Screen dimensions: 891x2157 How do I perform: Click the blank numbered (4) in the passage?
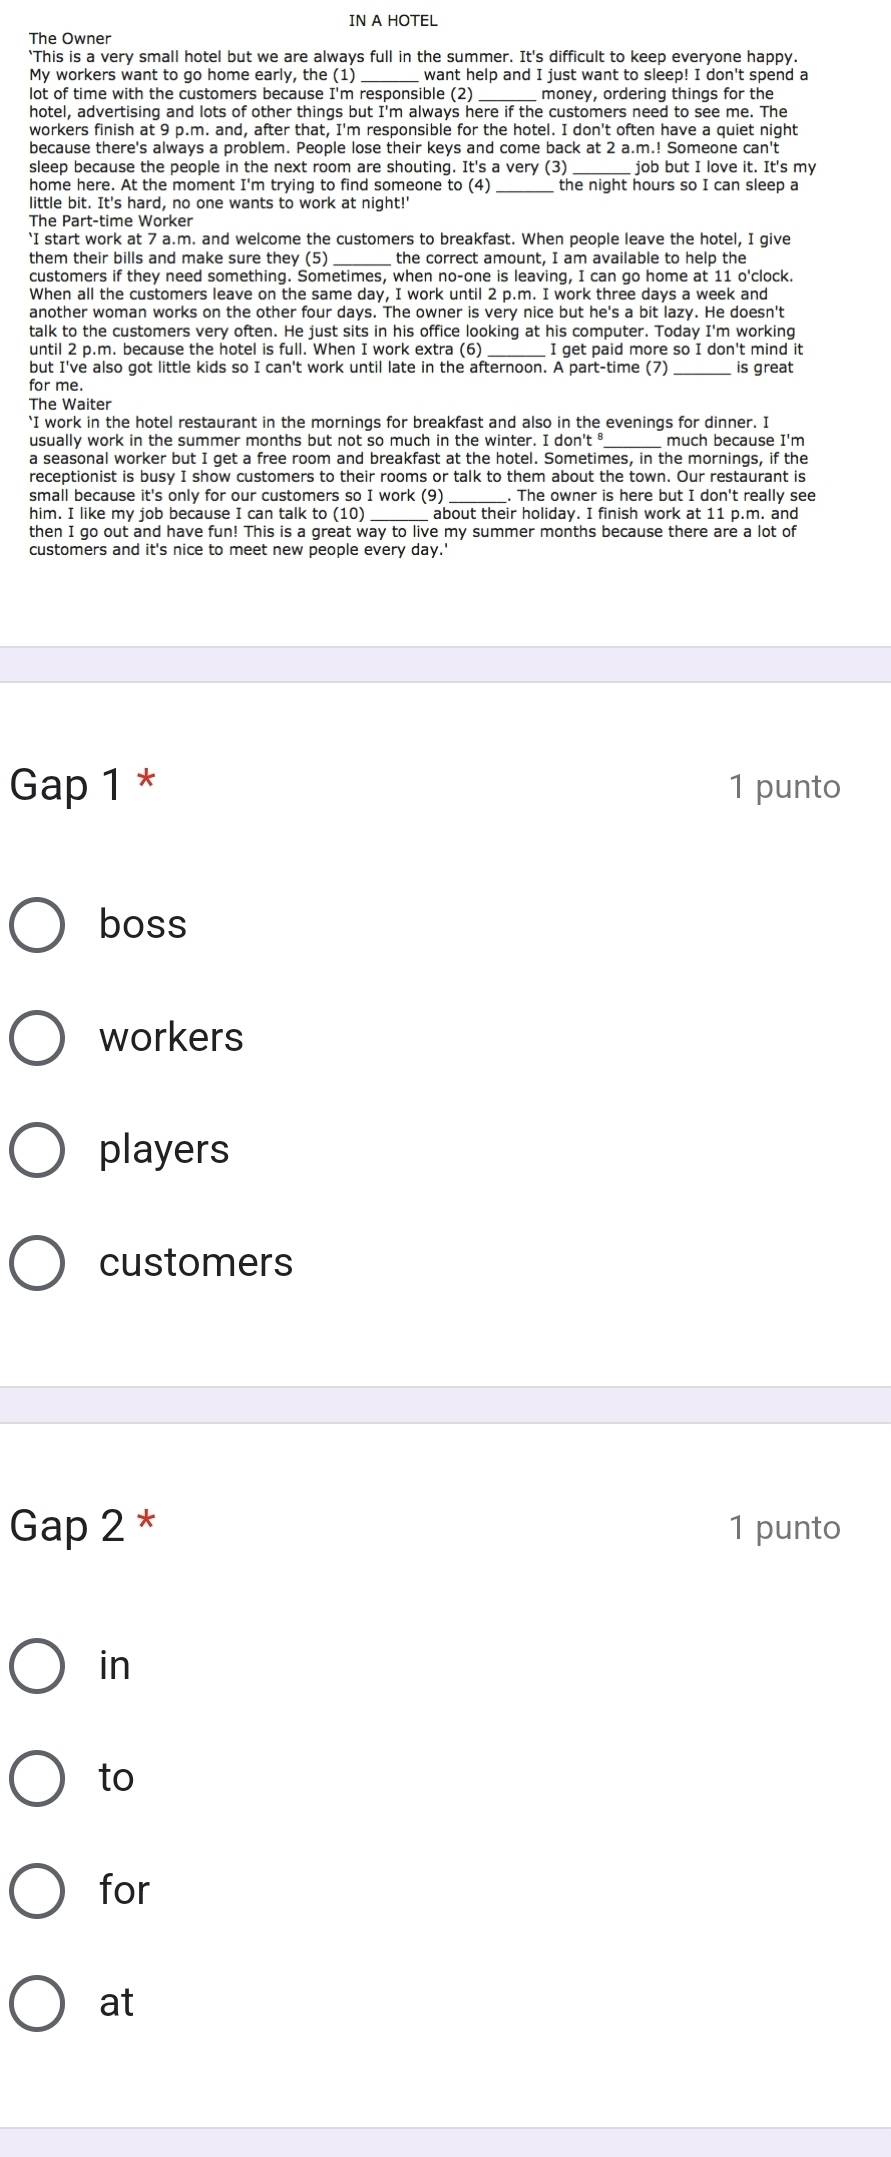point(525,188)
